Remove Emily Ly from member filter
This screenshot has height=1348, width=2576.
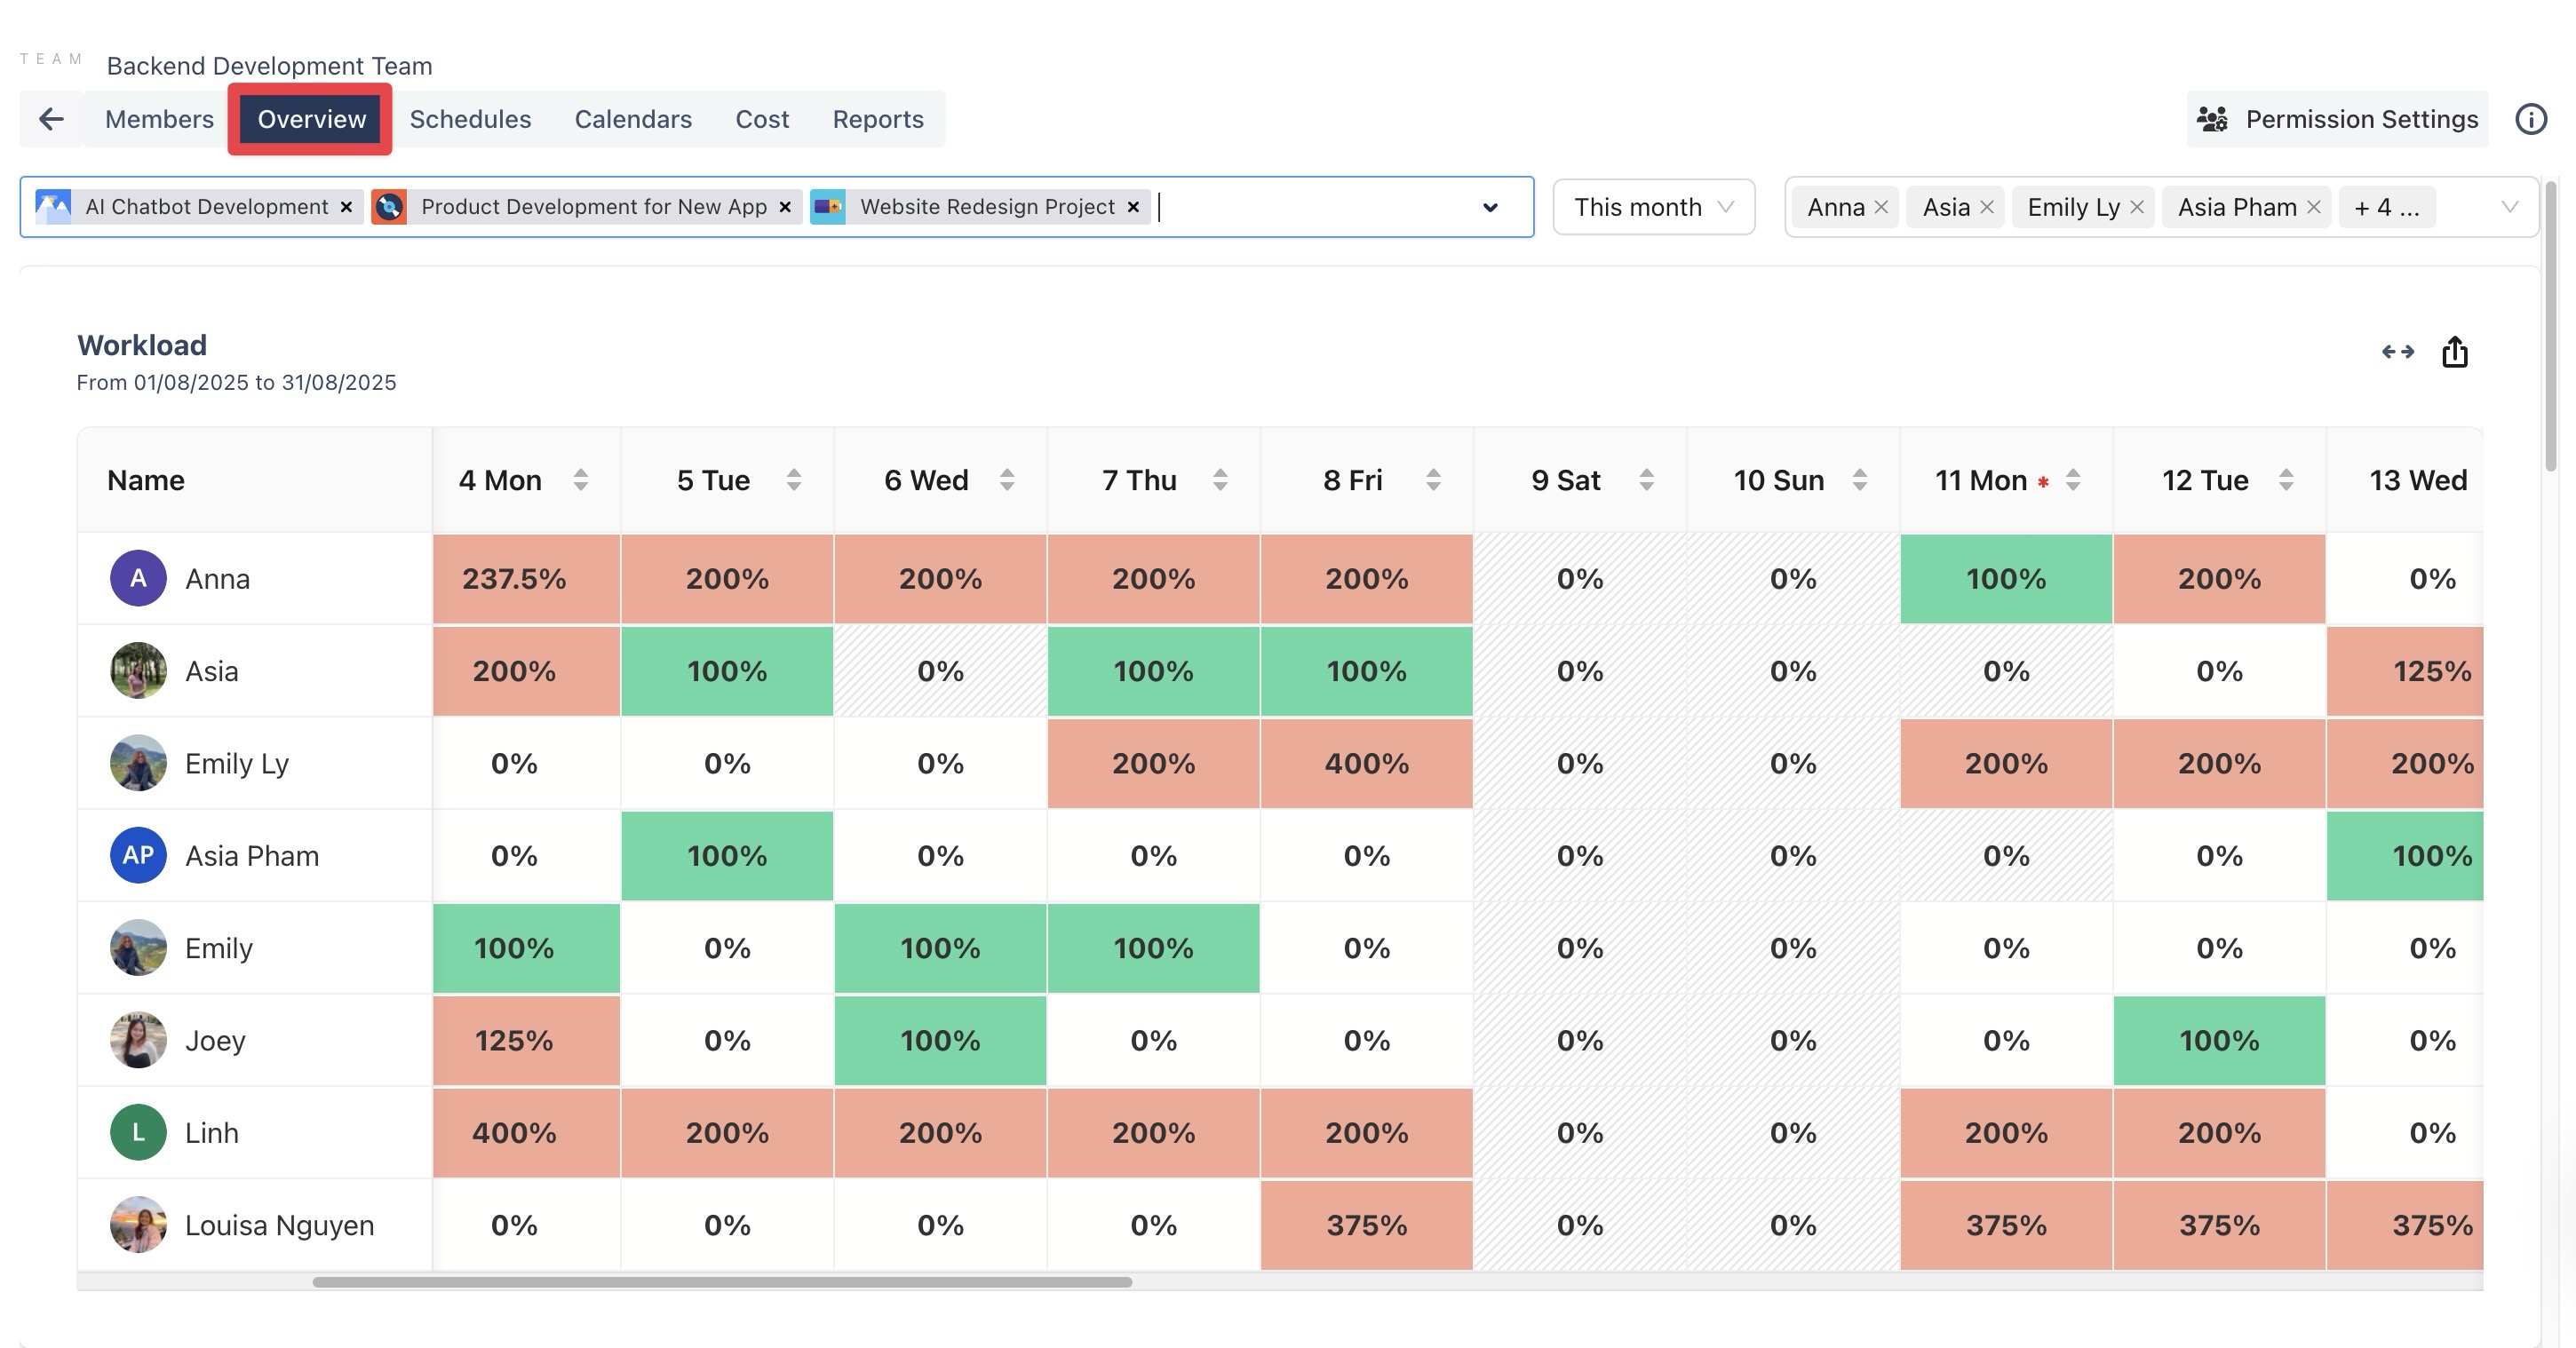[x=2137, y=207]
